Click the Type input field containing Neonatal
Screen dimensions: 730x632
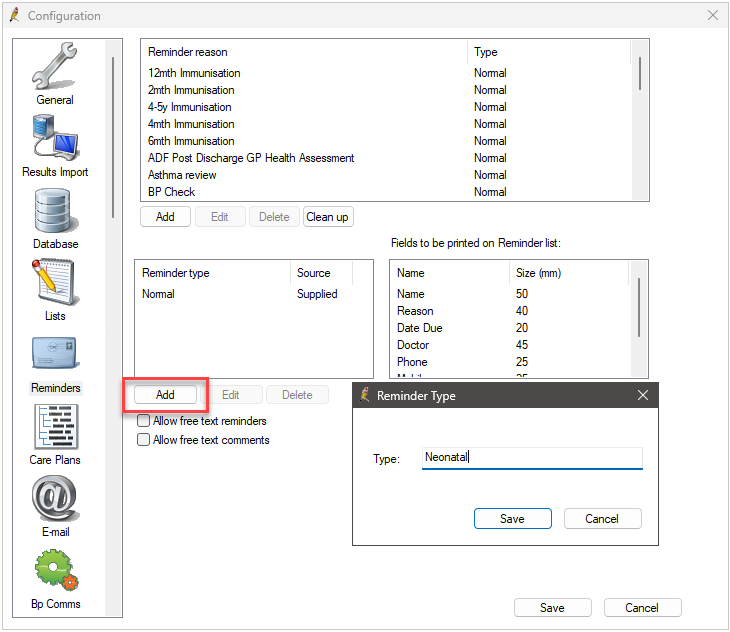532,457
